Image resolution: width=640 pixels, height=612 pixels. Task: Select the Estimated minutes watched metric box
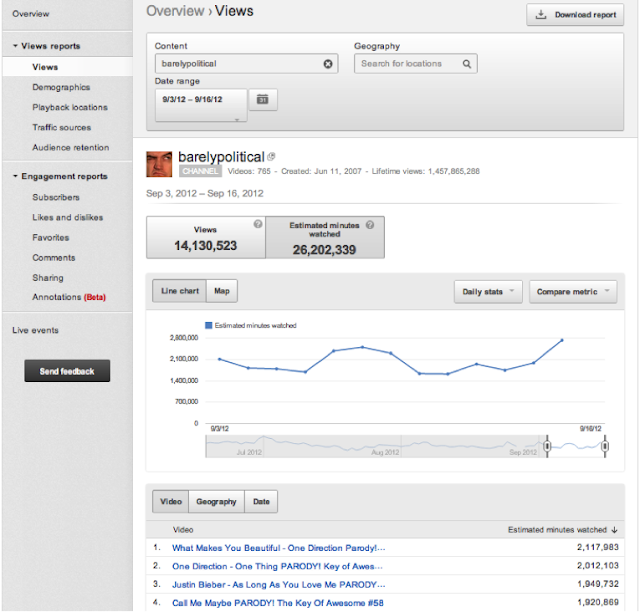coord(325,238)
